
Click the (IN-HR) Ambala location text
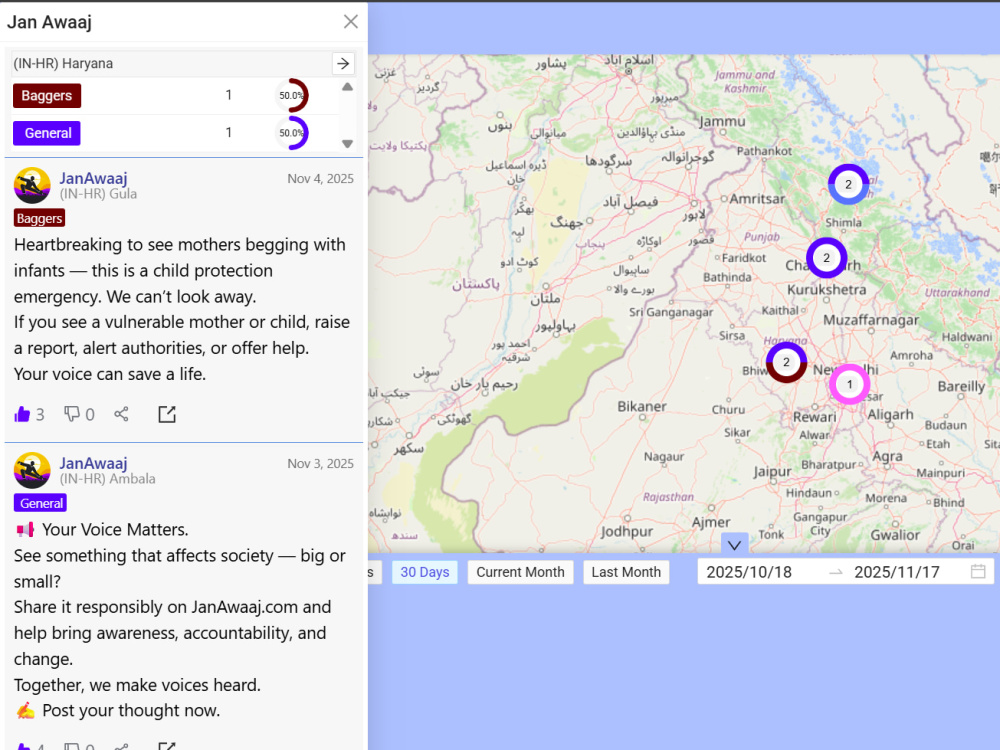(107, 479)
